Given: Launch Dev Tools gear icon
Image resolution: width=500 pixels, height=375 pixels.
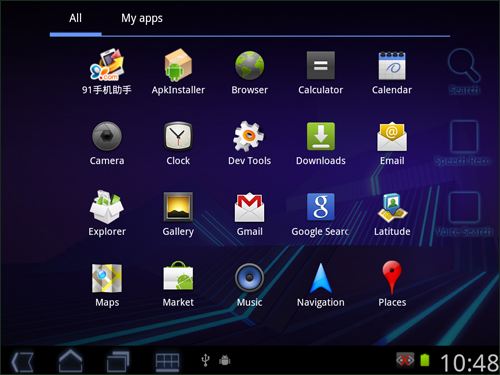Looking at the screenshot, I should [249, 136].
